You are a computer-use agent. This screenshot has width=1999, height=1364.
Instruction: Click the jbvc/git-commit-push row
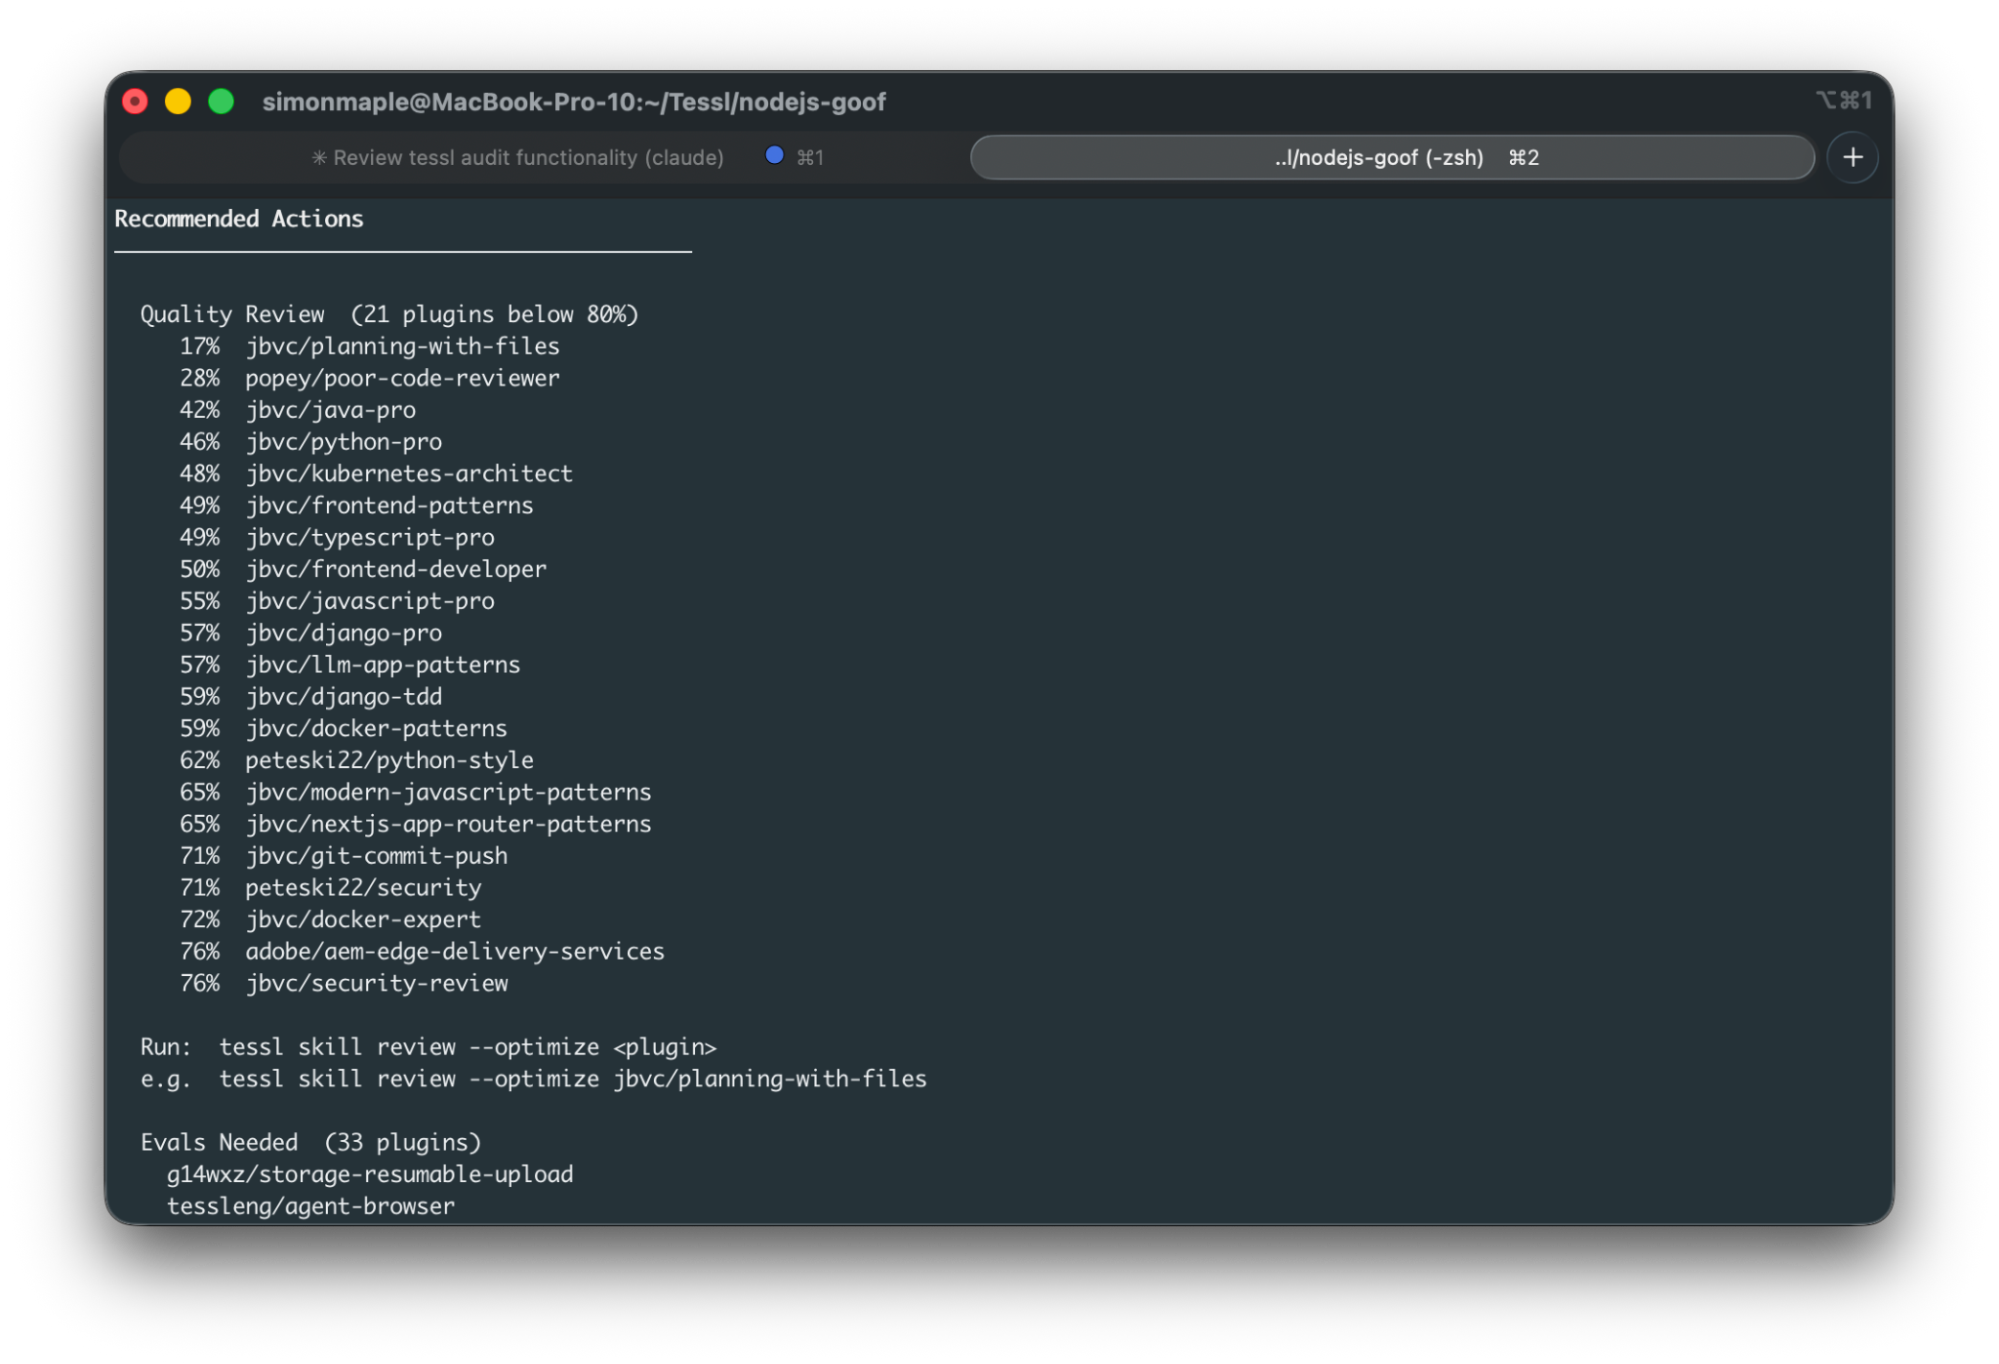pyautogui.click(x=343, y=856)
